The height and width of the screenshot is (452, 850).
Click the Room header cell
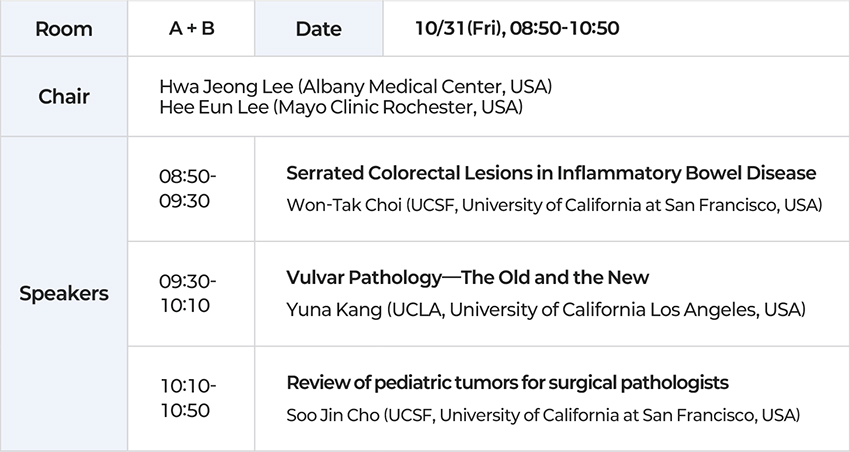click(63, 28)
